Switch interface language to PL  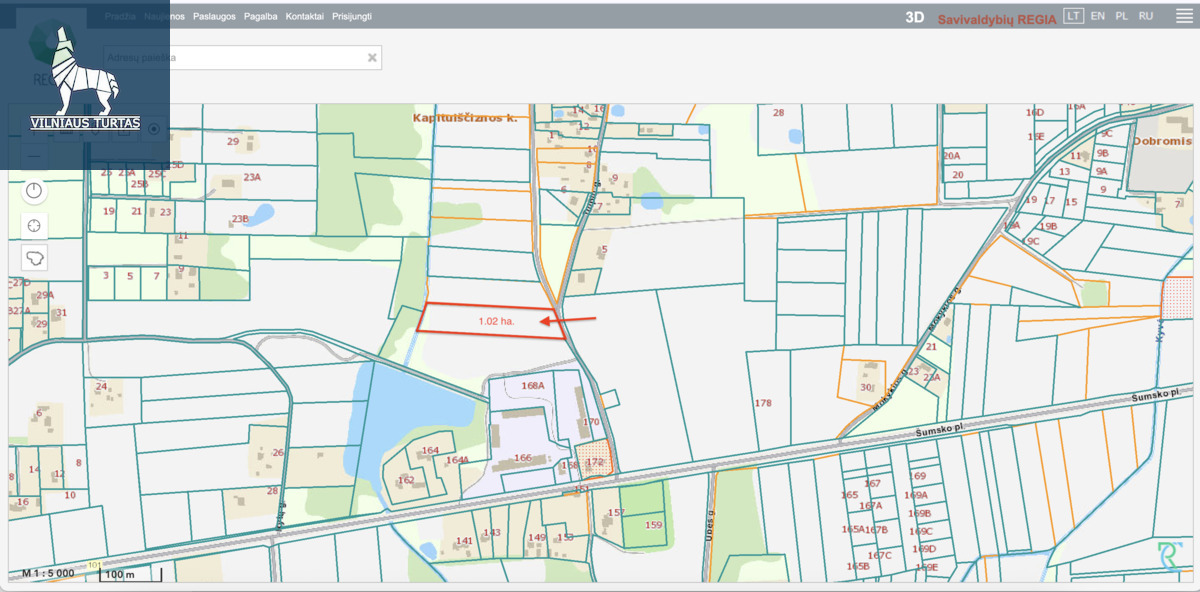click(x=1122, y=16)
